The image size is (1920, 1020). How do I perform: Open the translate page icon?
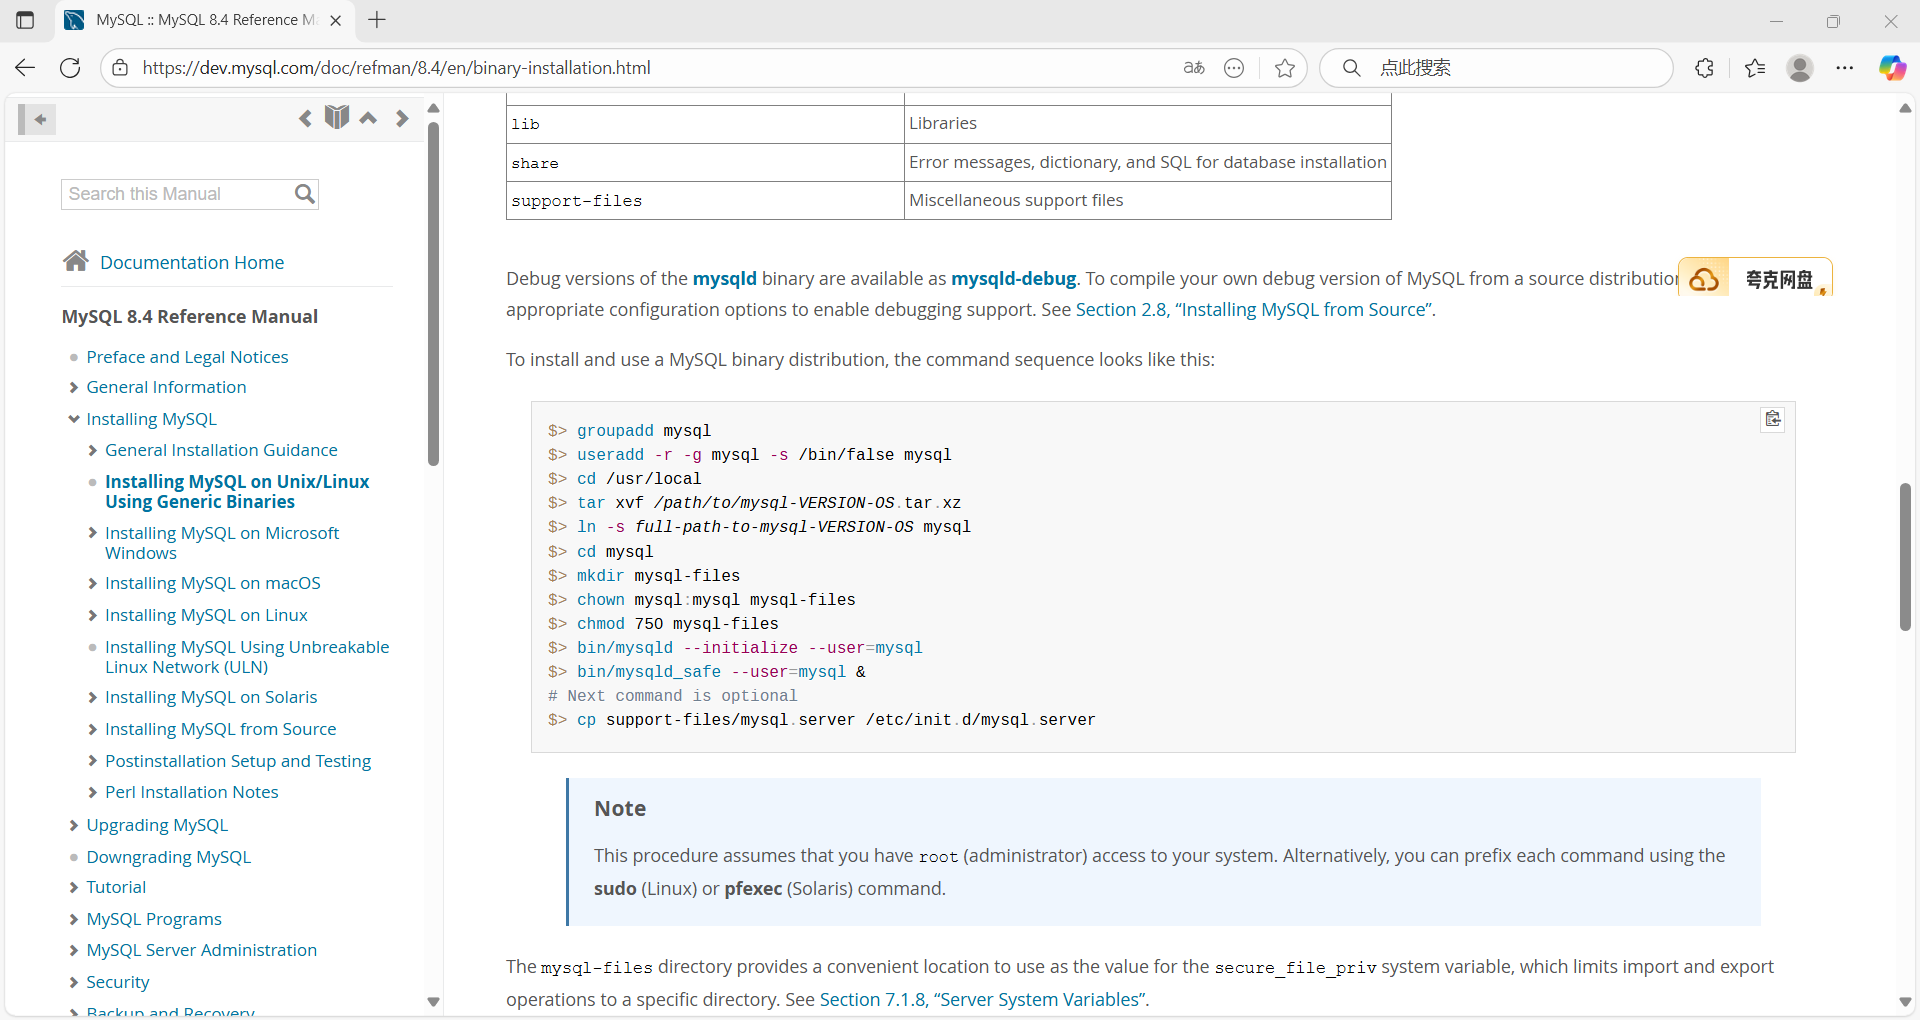1194,68
